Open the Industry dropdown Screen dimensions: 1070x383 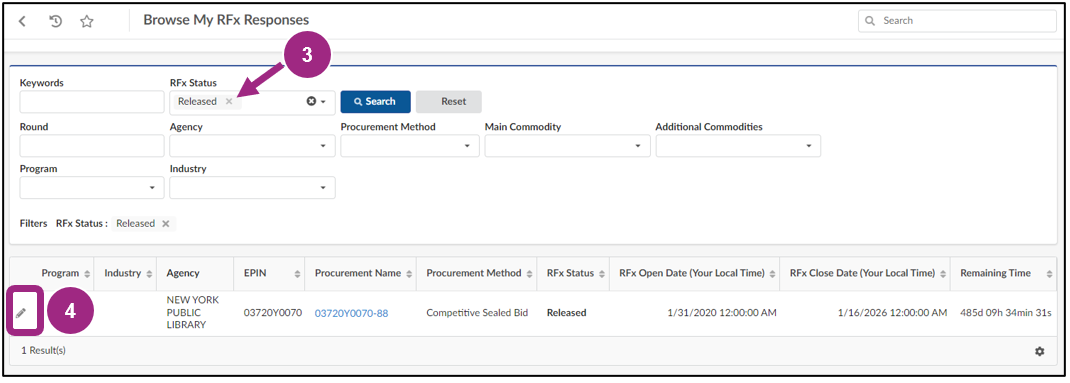click(x=252, y=188)
